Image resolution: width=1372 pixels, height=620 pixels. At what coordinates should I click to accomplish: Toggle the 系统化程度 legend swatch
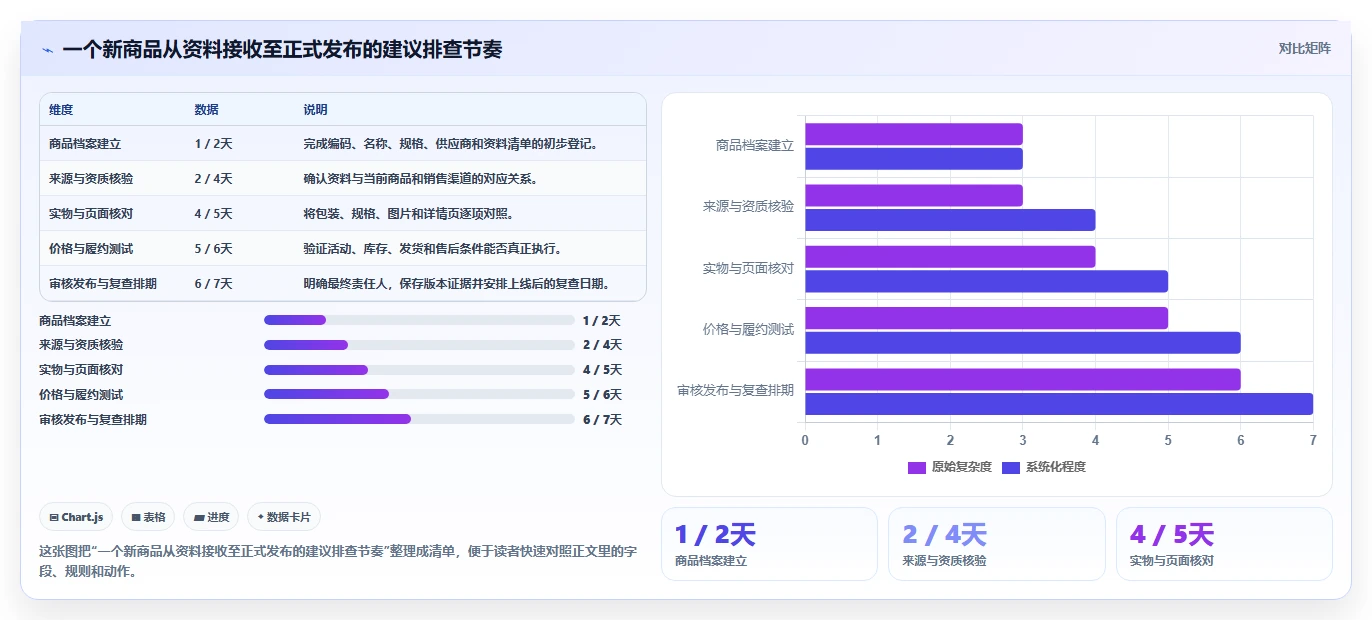click(x=1011, y=467)
